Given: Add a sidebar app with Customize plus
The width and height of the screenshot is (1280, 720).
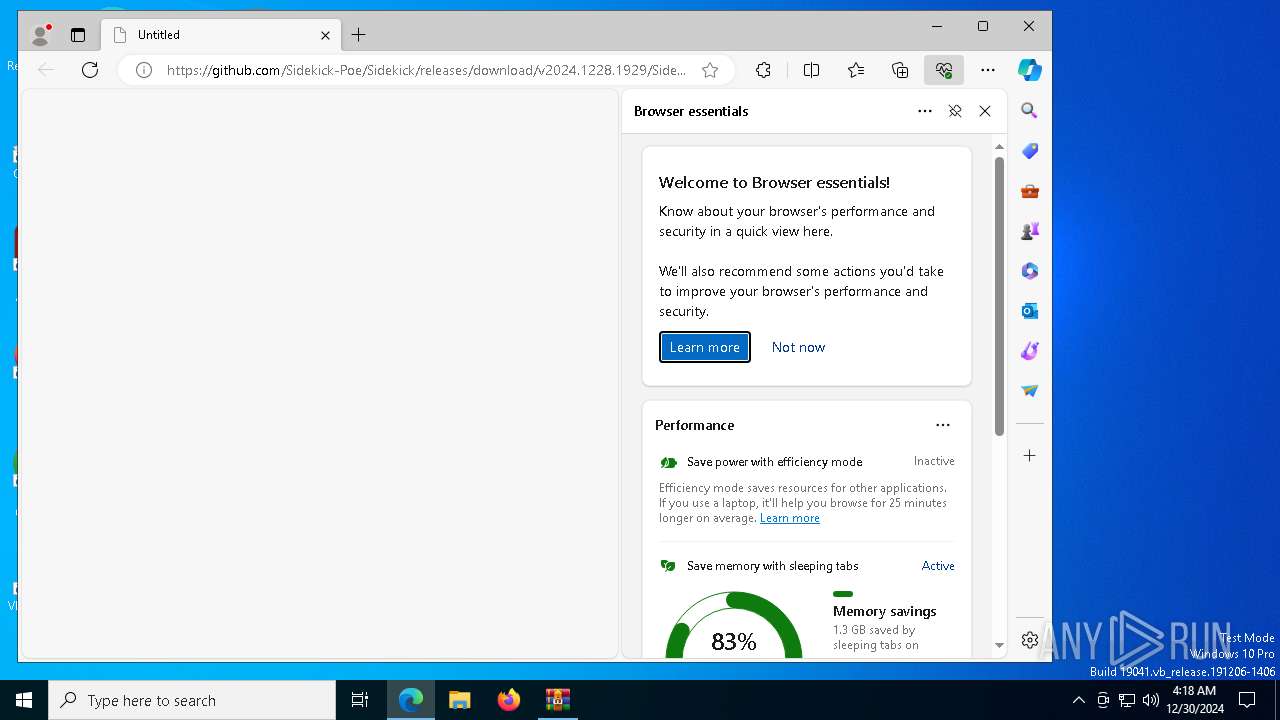Looking at the screenshot, I should 1030,456.
